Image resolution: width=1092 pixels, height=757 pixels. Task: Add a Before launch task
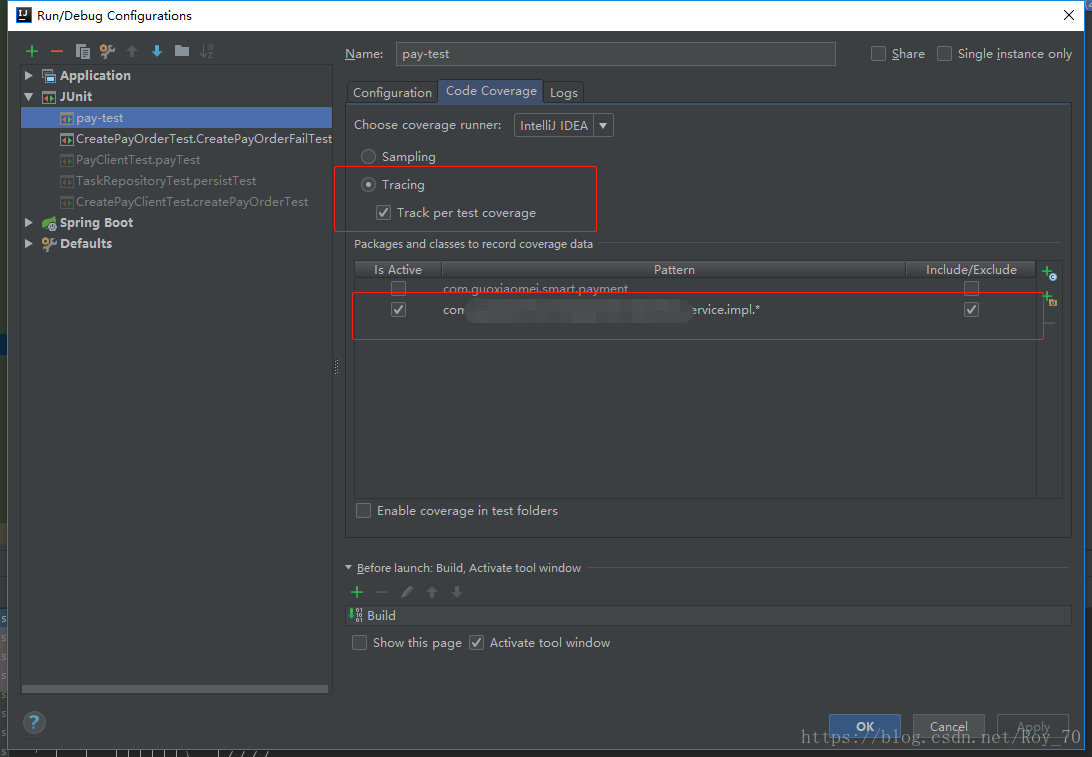point(357,592)
